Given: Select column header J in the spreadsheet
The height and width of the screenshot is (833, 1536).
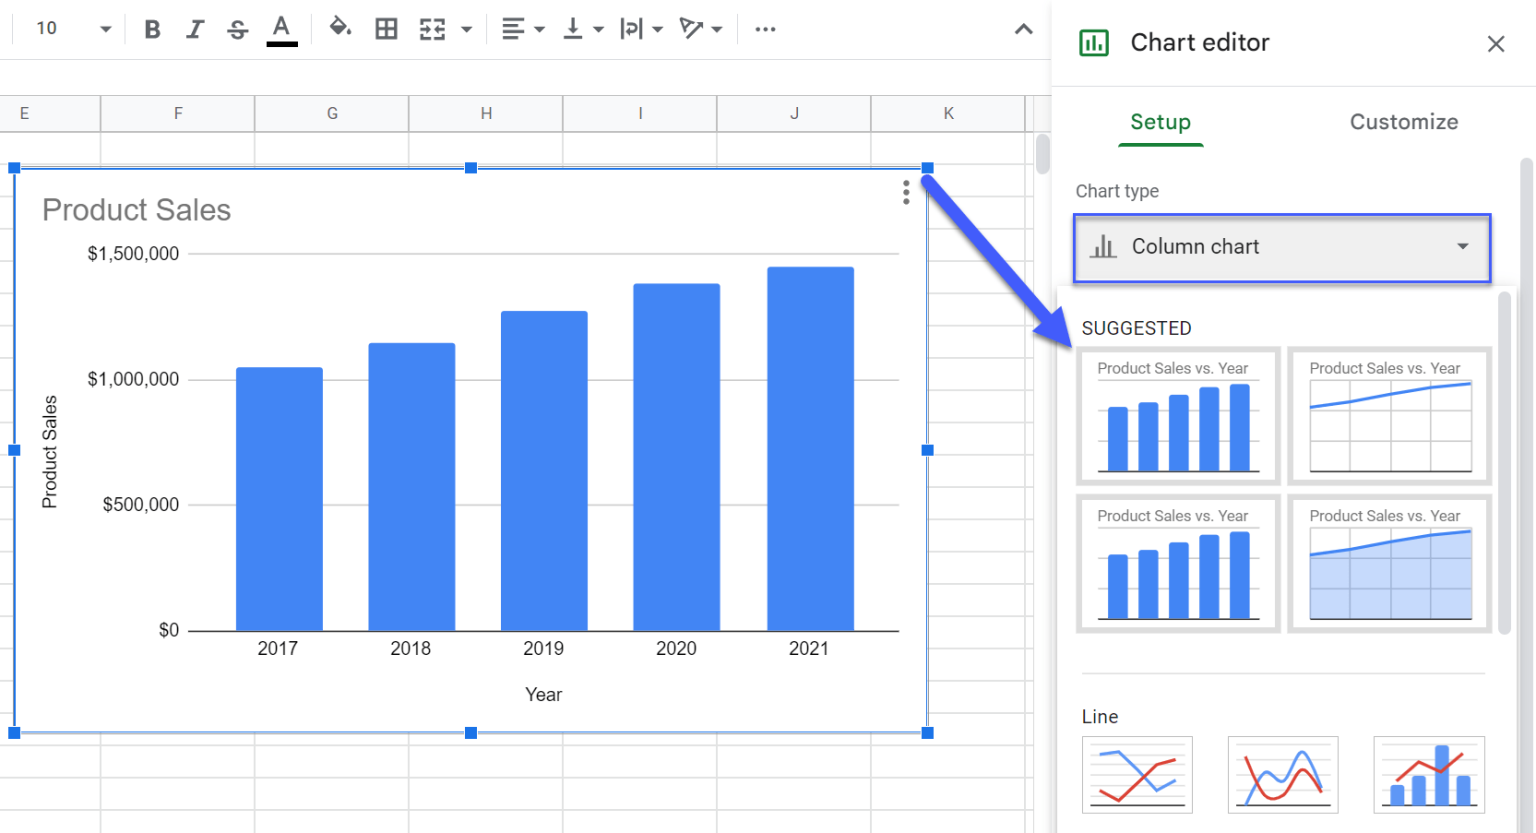Looking at the screenshot, I should [793, 113].
